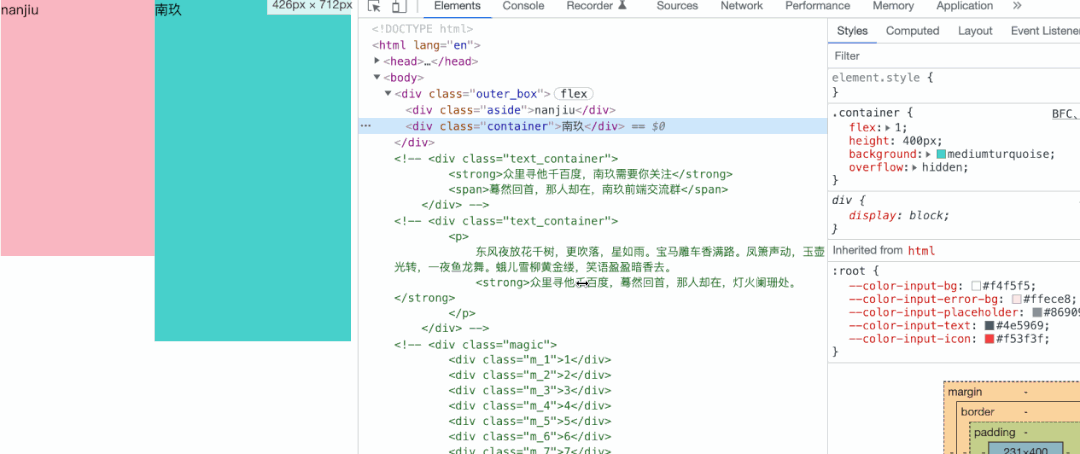
Task: Select the Styles sidebar tab
Action: (x=852, y=31)
